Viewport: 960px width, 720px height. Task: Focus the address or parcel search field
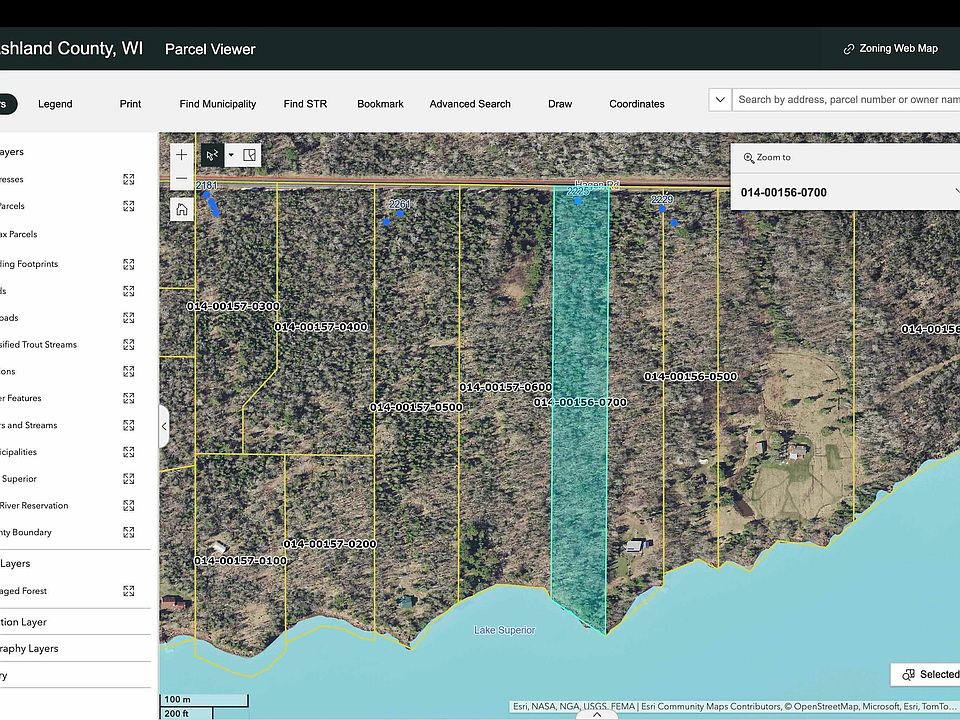point(846,100)
